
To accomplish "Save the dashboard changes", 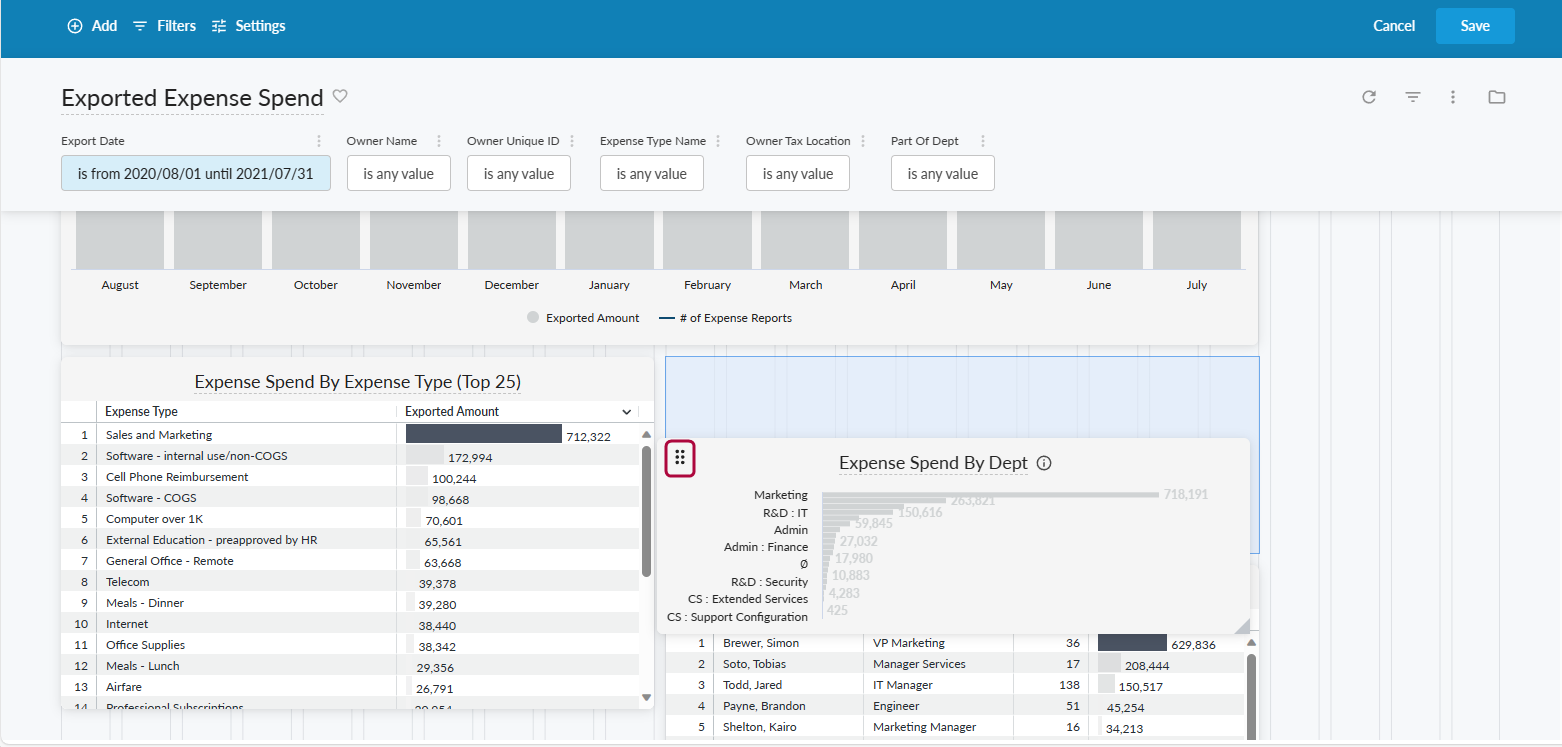I will click(x=1475, y=25).
